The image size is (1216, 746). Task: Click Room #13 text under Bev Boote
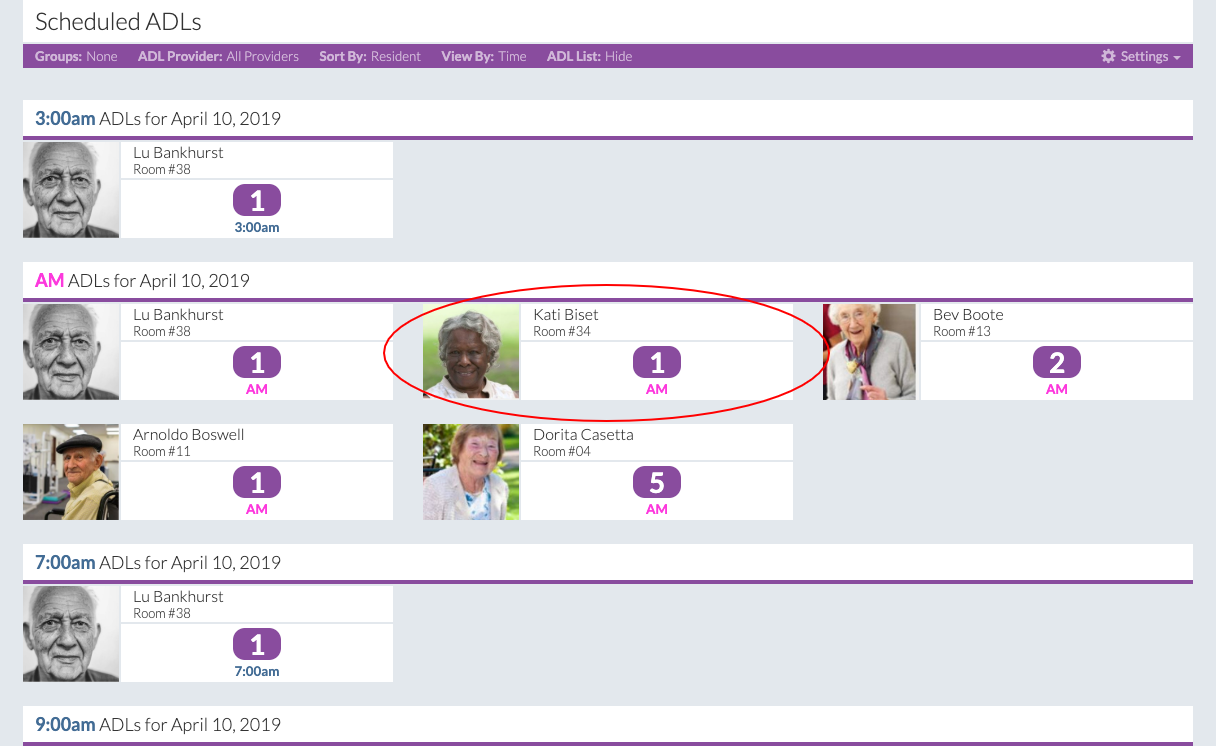tap(962, 331)
